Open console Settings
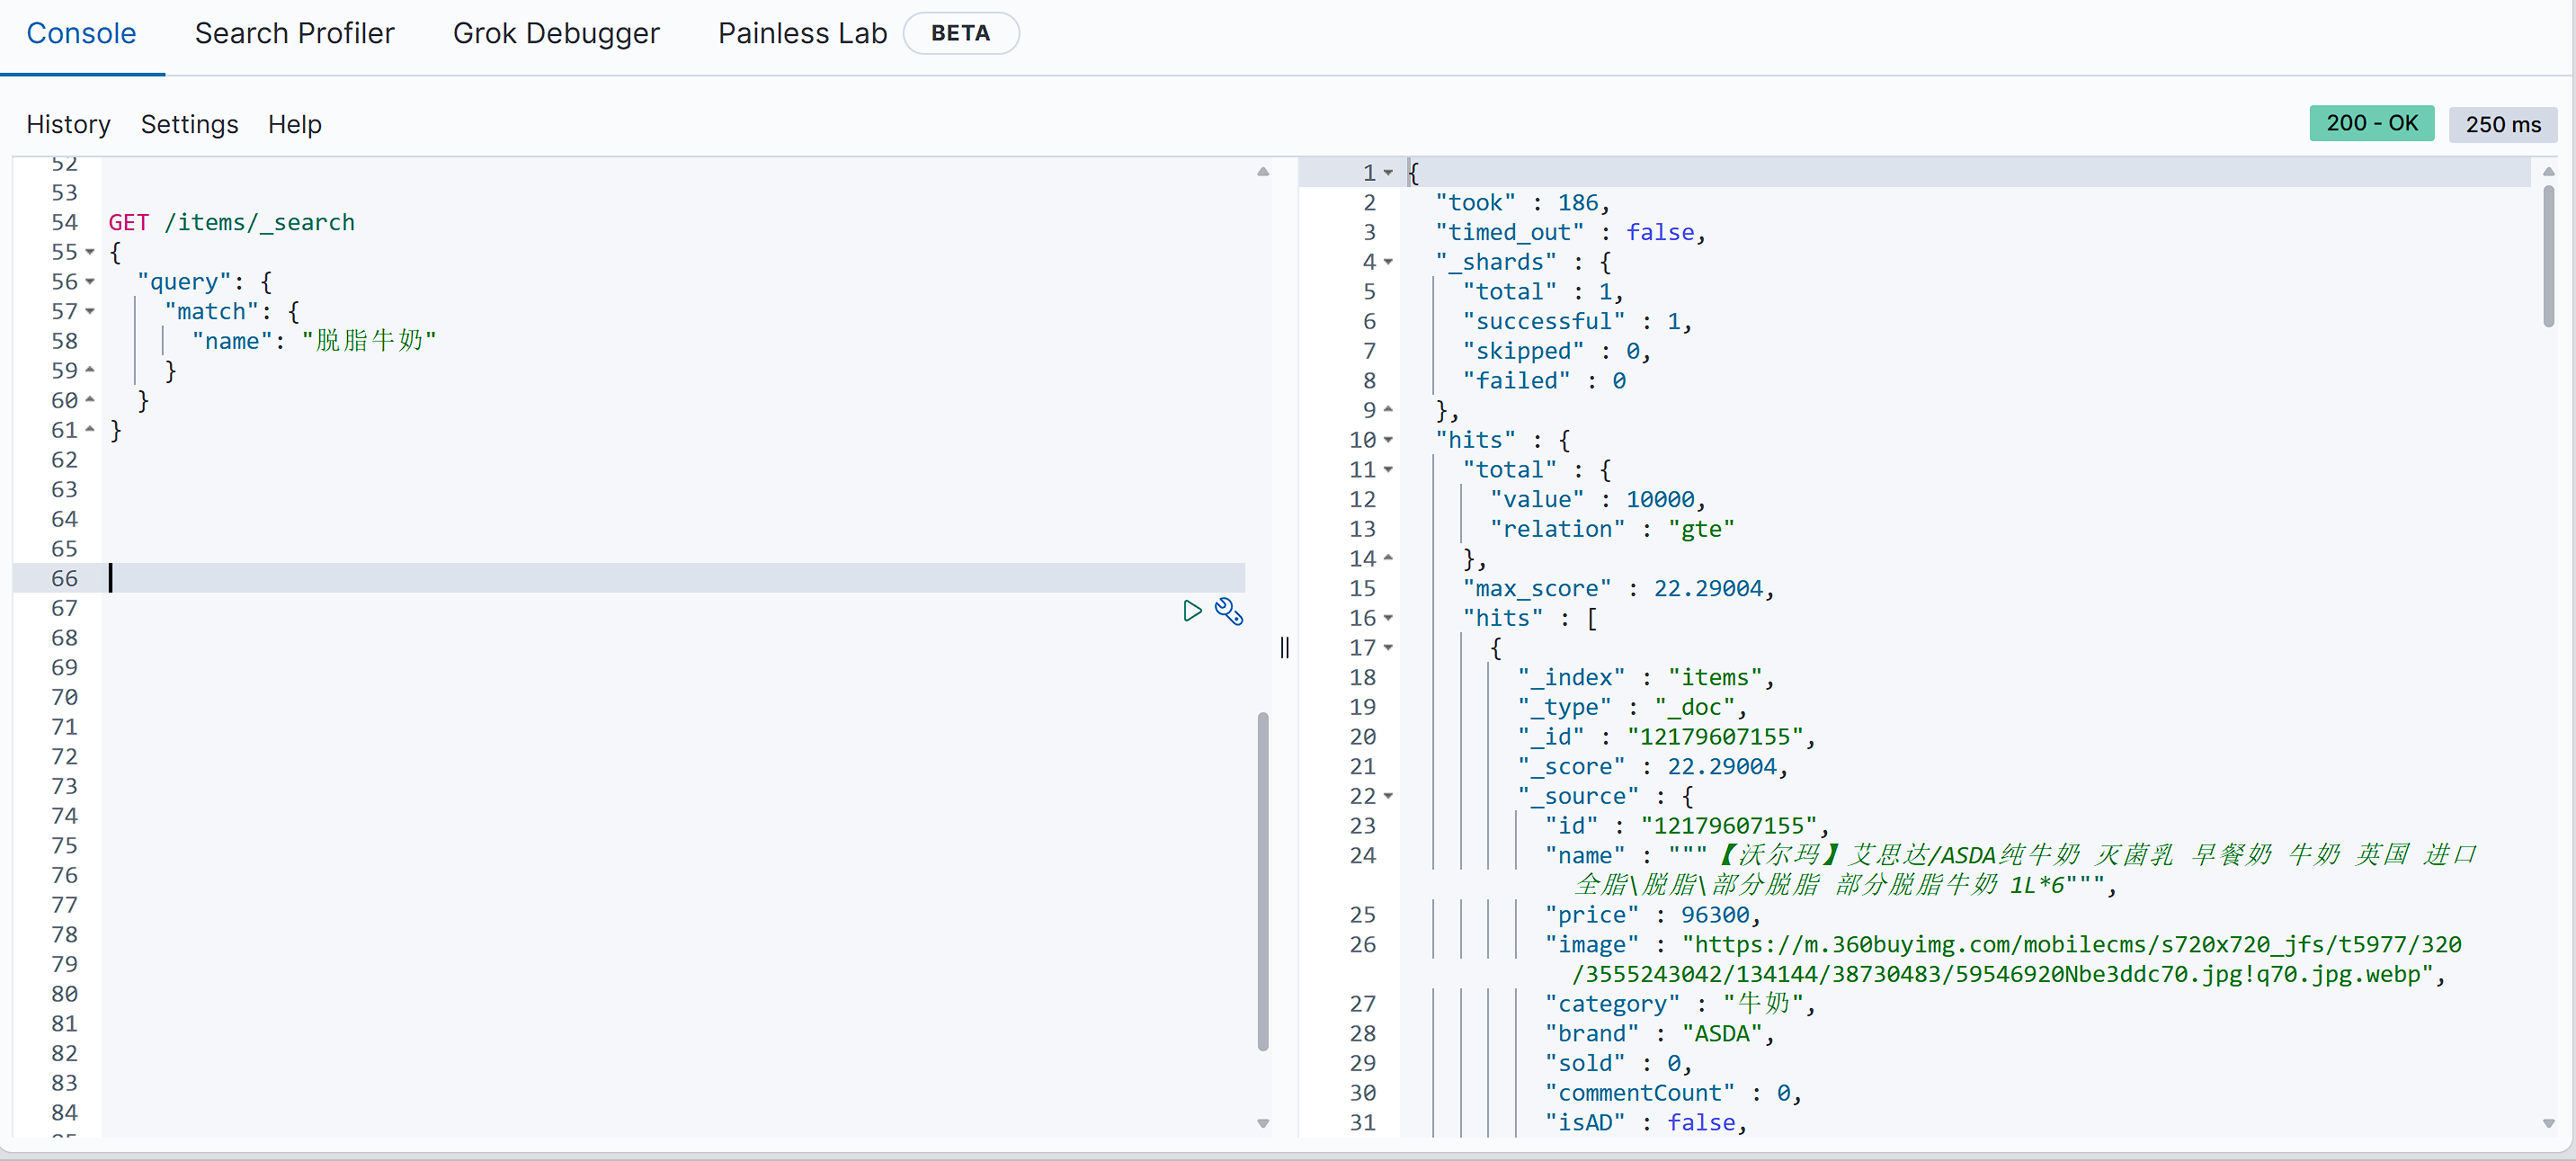Viewport: 2576px width, 1161px height. (x=189, y=124)
